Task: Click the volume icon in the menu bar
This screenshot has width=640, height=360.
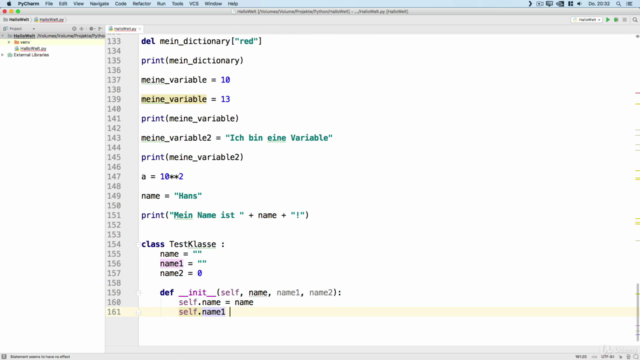Action: pyautogui.click(x=580, y=4)
